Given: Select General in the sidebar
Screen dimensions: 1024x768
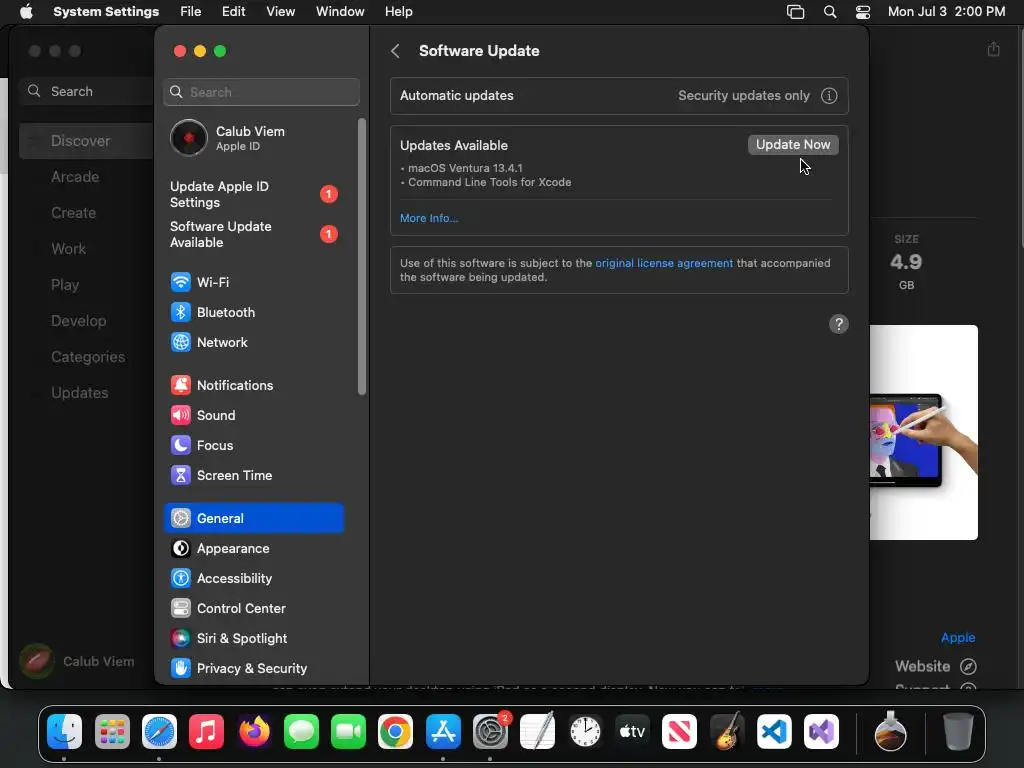Looking at the screenshot, I should point(254,518).
